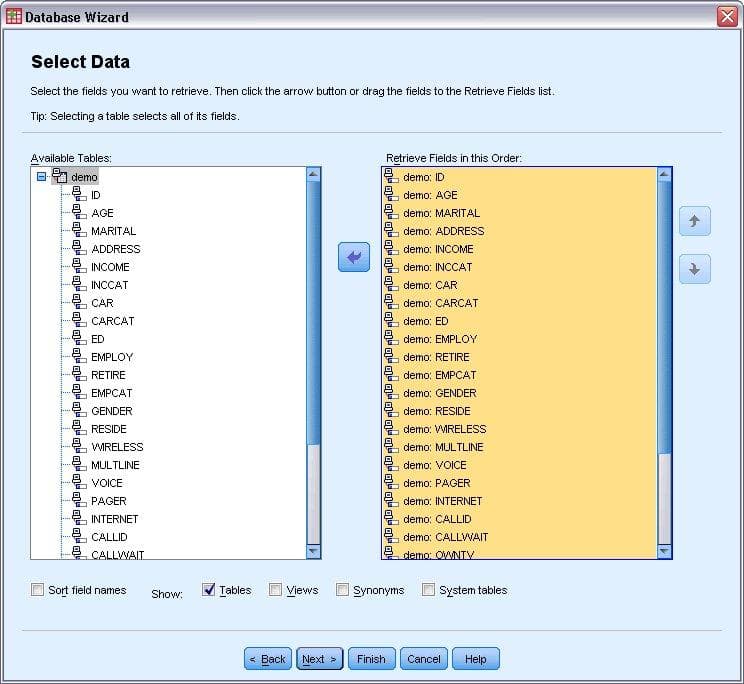Screen dimensions: 744x684
Task: Toggle the Views checkbox
Action: (x=276, y=590)
